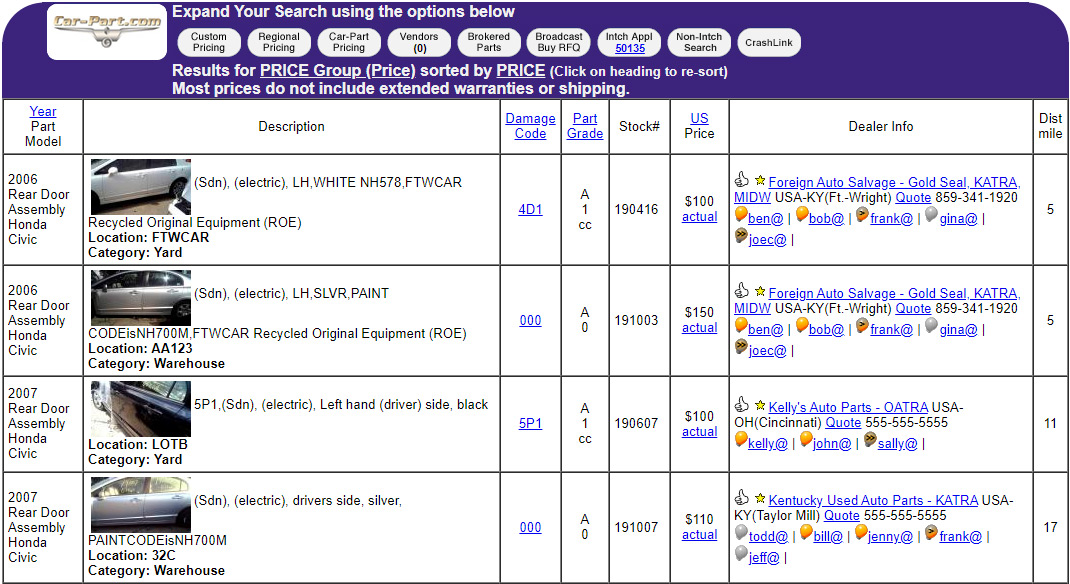Click the thumbs-up icon next to Kentucky Used Auto Parts

(x=742, y=497)
